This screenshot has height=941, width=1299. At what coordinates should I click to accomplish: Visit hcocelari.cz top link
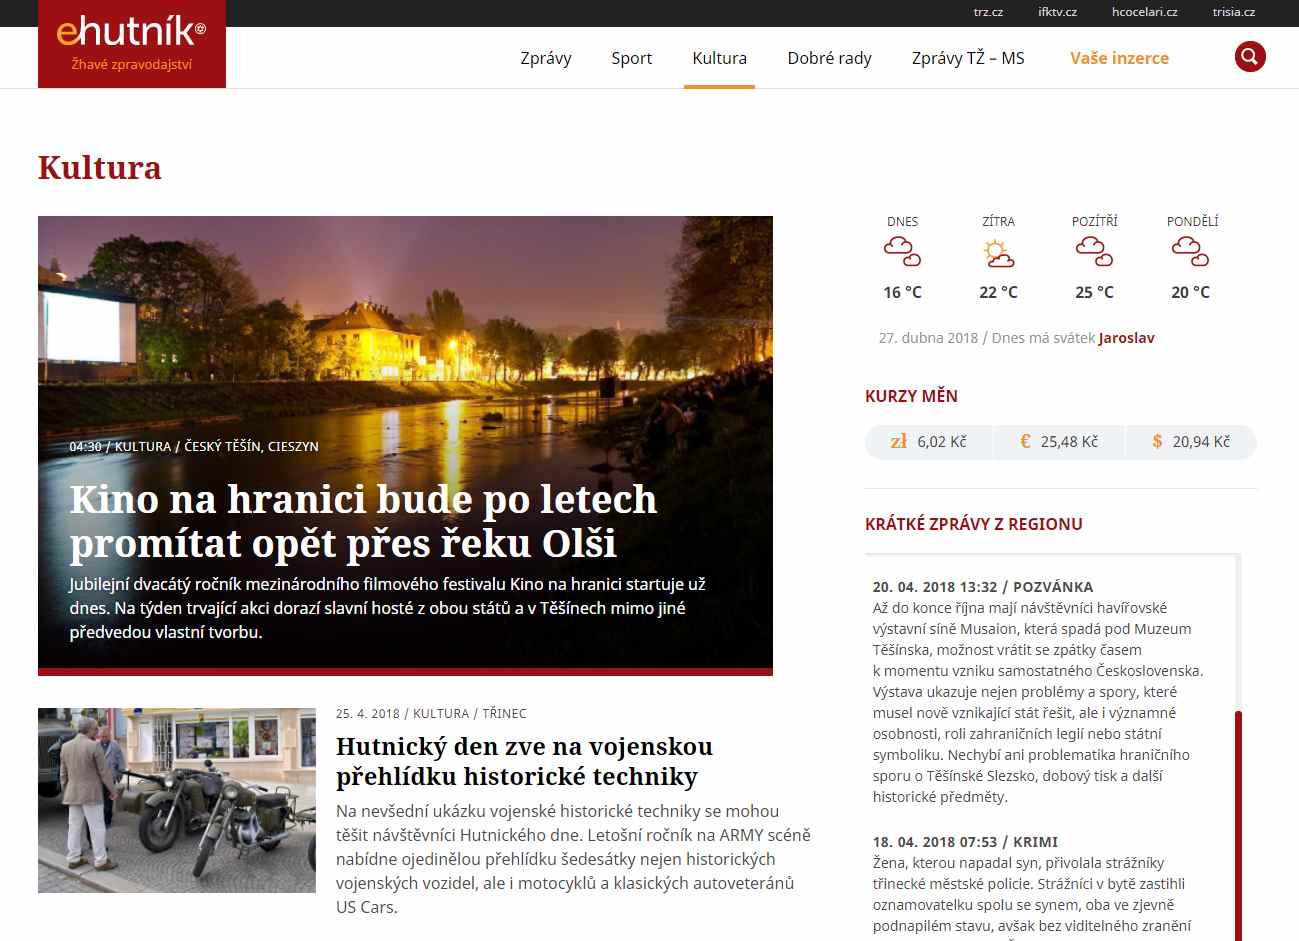1145,12
